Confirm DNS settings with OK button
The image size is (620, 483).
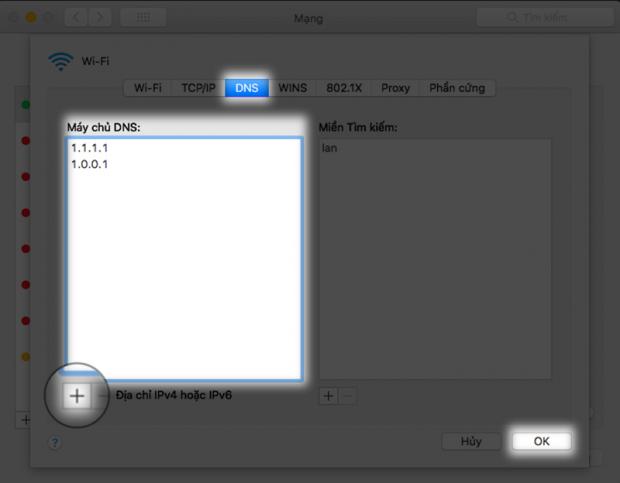pyautogui.click(x=541, y=441)
